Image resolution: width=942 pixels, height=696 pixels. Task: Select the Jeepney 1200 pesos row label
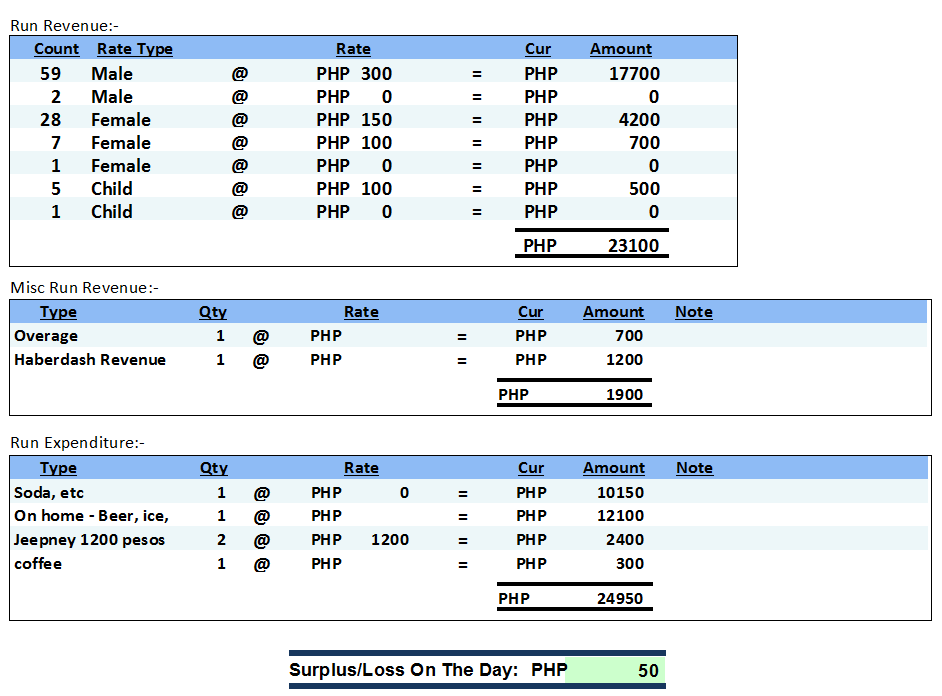[90, 540]
